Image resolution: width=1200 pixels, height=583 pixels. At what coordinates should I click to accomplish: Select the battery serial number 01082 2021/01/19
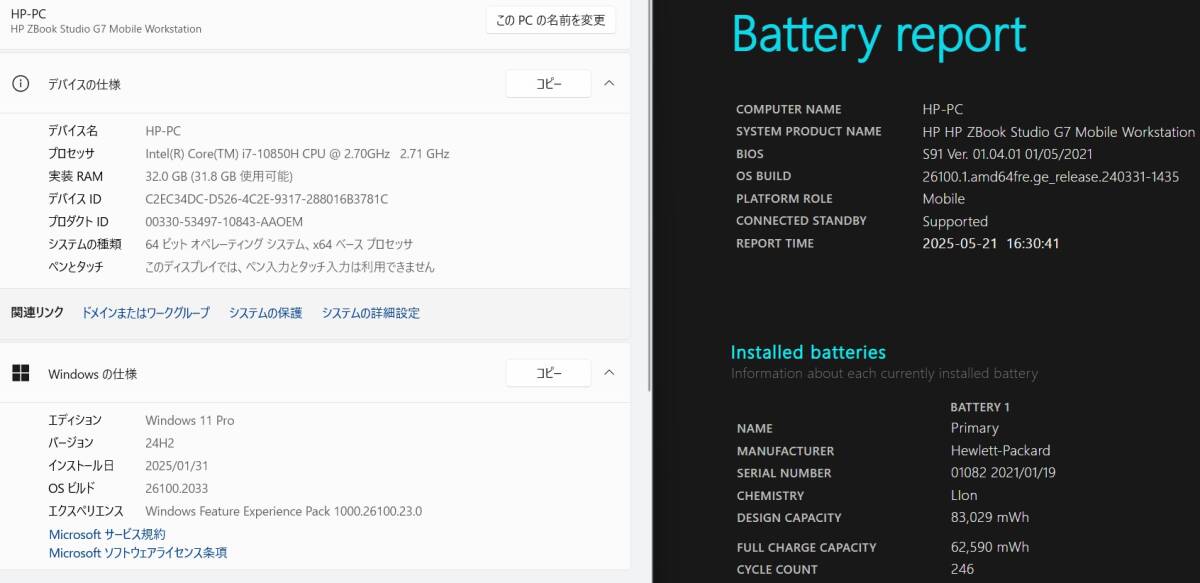tap(1003, 473)
